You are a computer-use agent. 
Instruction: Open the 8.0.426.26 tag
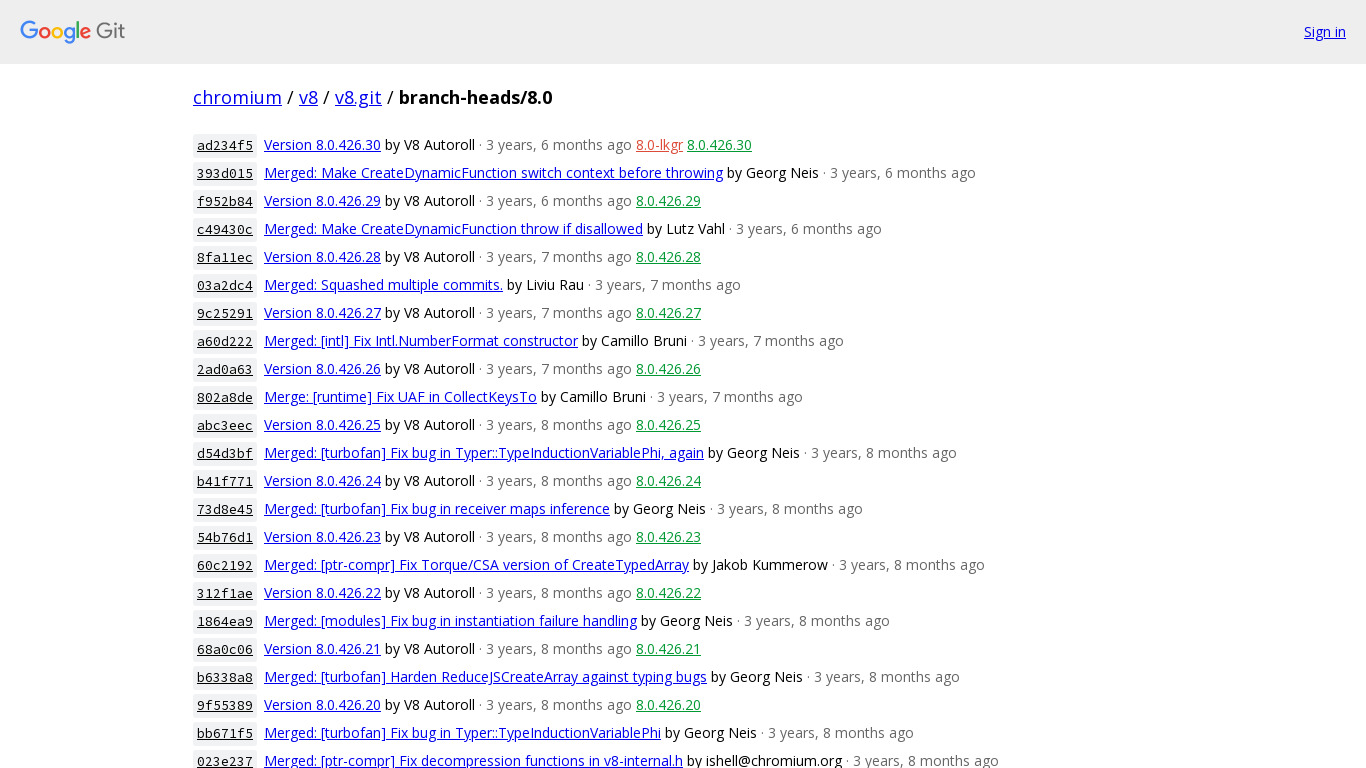668,369
